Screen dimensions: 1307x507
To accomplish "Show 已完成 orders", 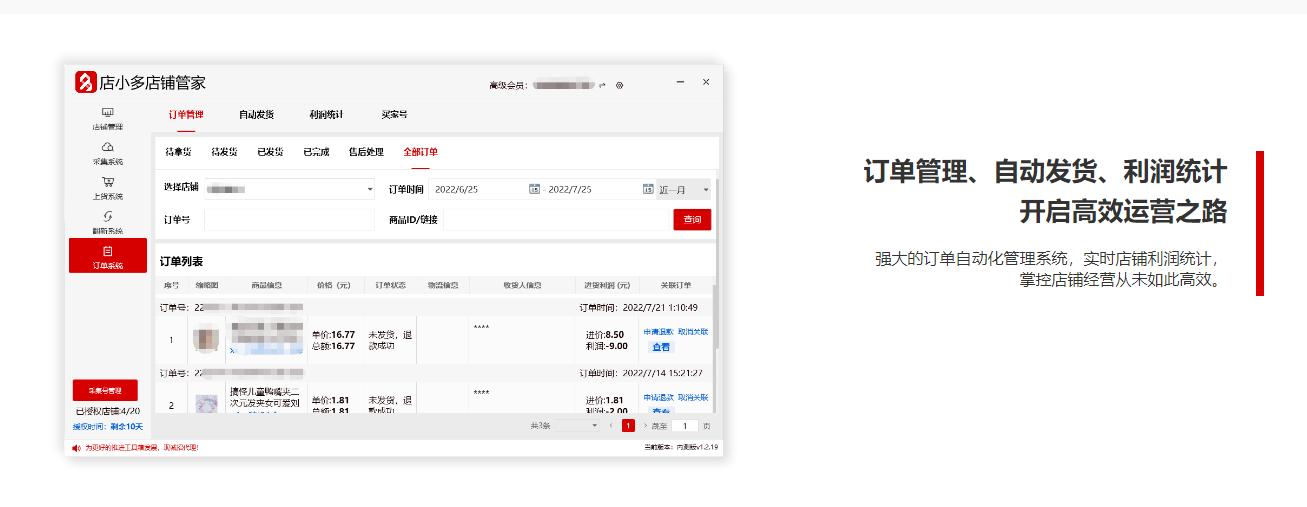I will click(x=316, y=152).
